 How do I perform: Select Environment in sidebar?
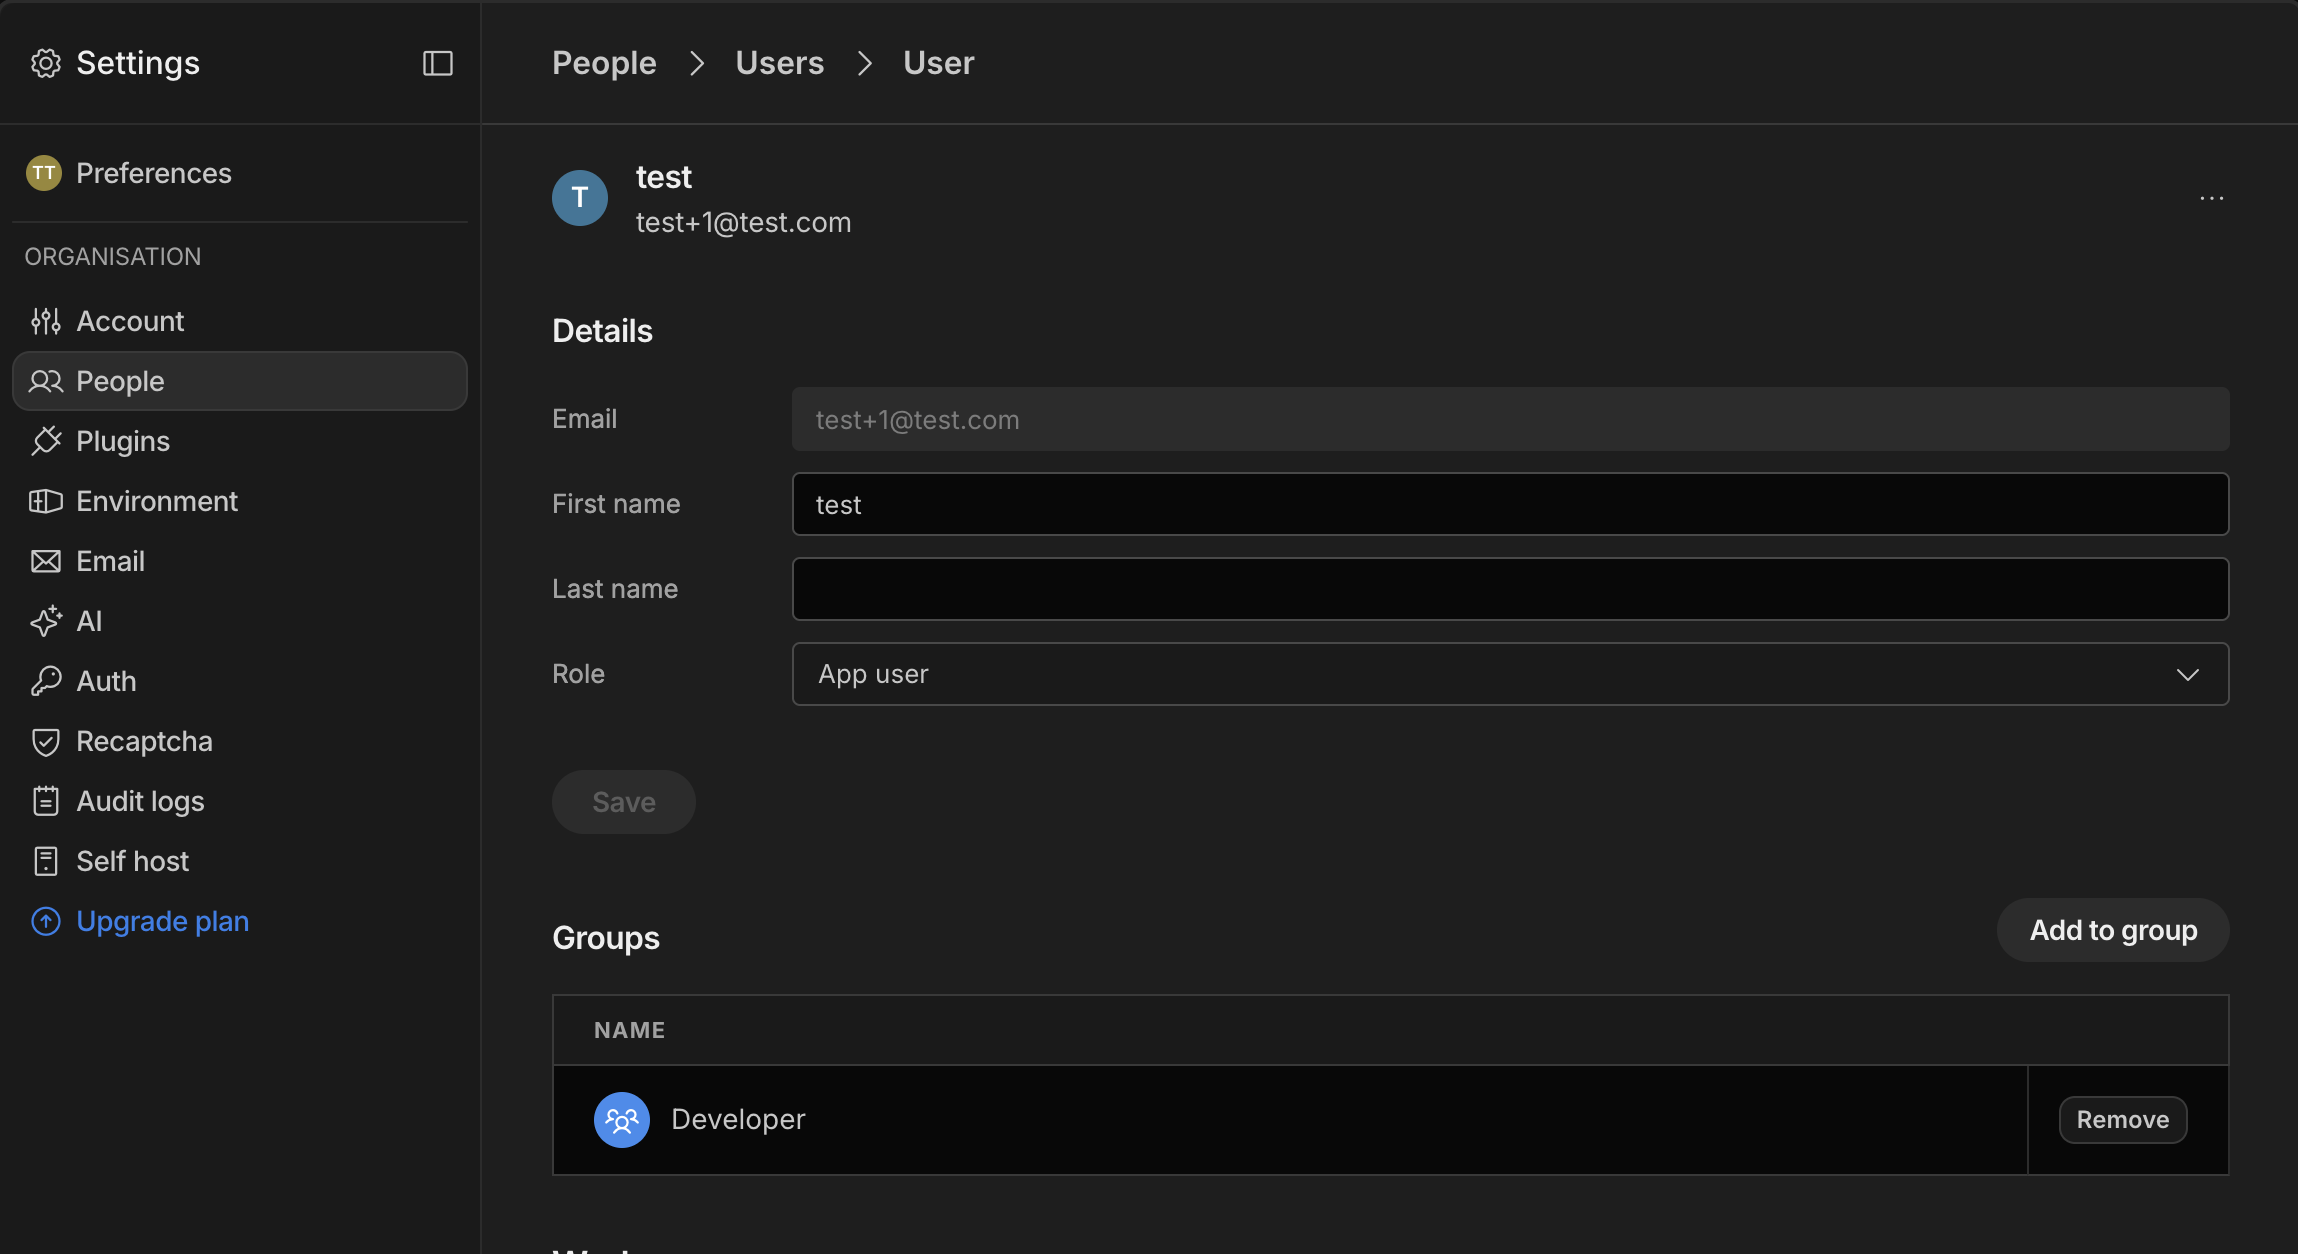pos(157,501)
